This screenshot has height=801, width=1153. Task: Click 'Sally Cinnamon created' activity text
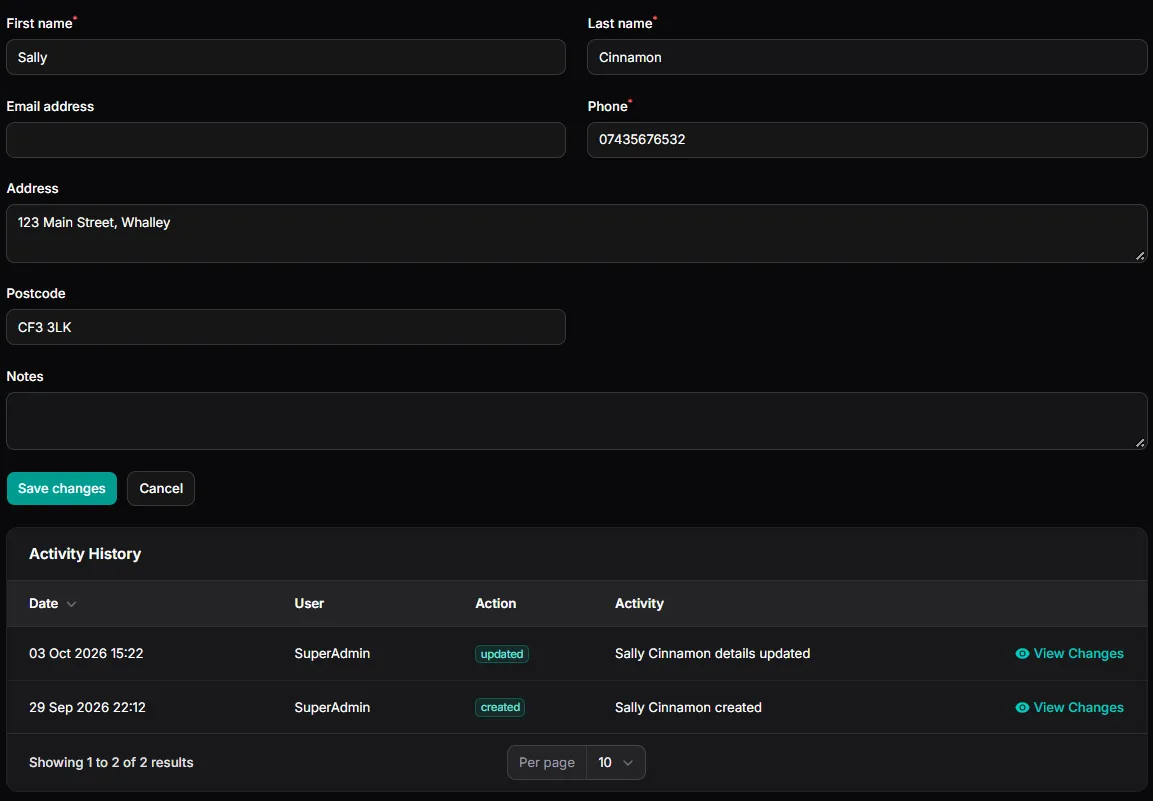688,707
